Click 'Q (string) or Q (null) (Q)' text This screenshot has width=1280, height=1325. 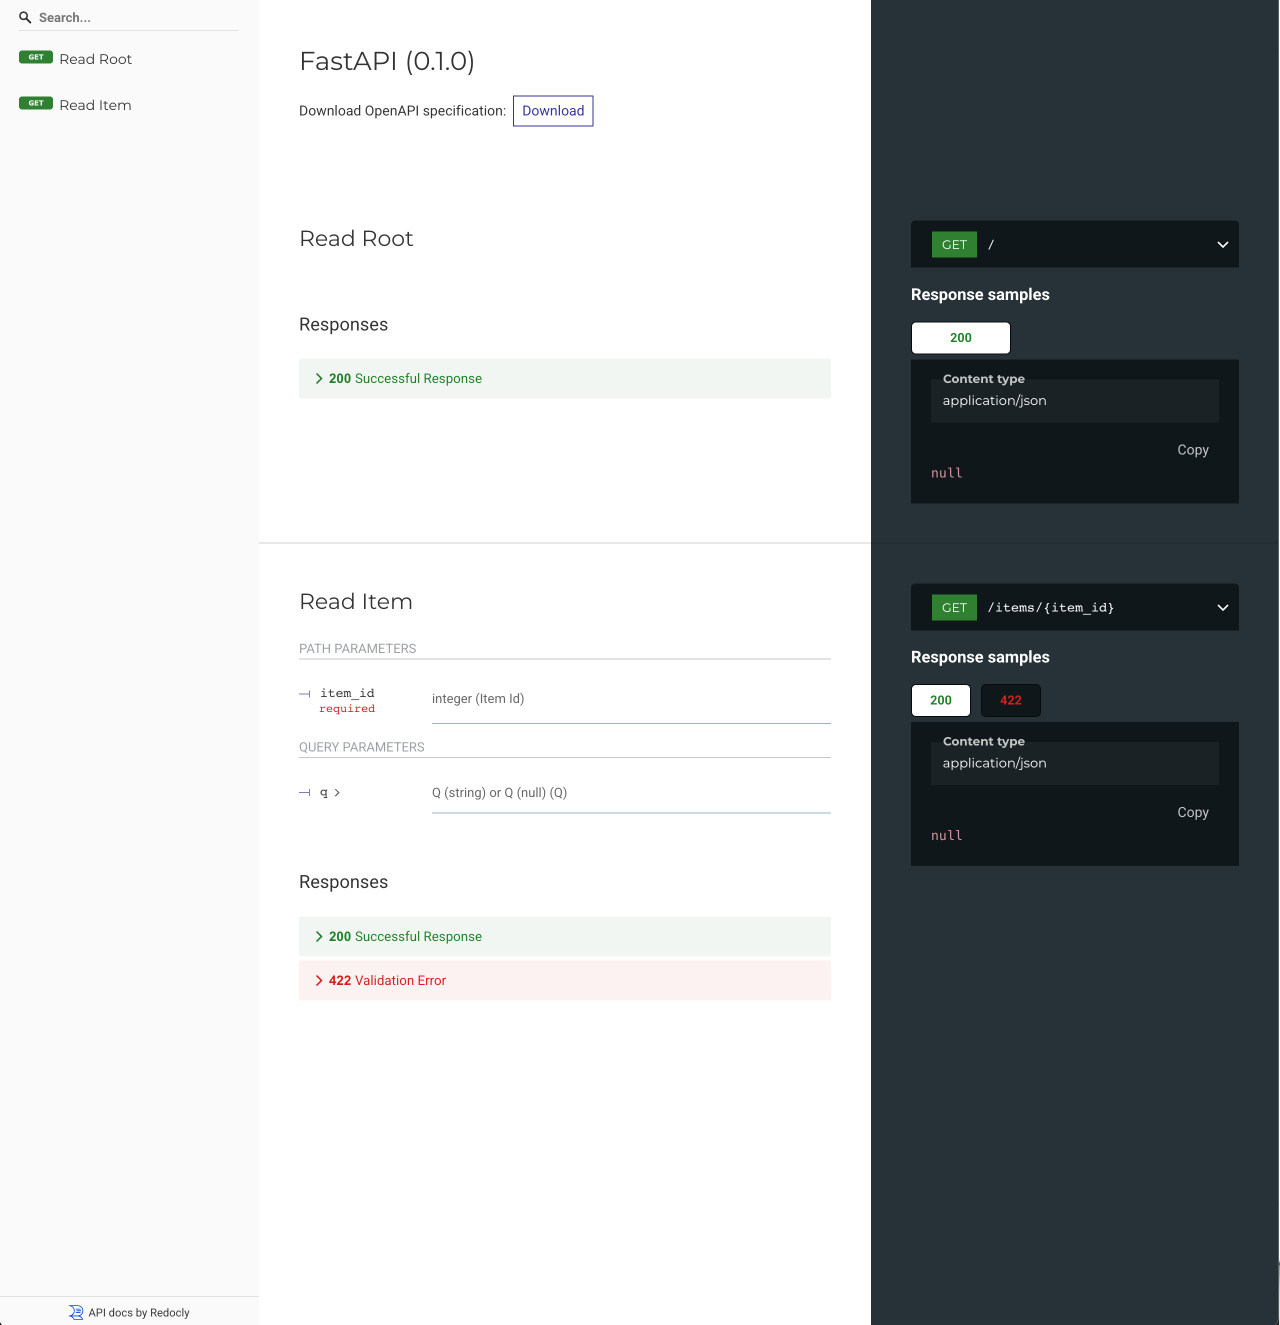click(x=499, y=793)
